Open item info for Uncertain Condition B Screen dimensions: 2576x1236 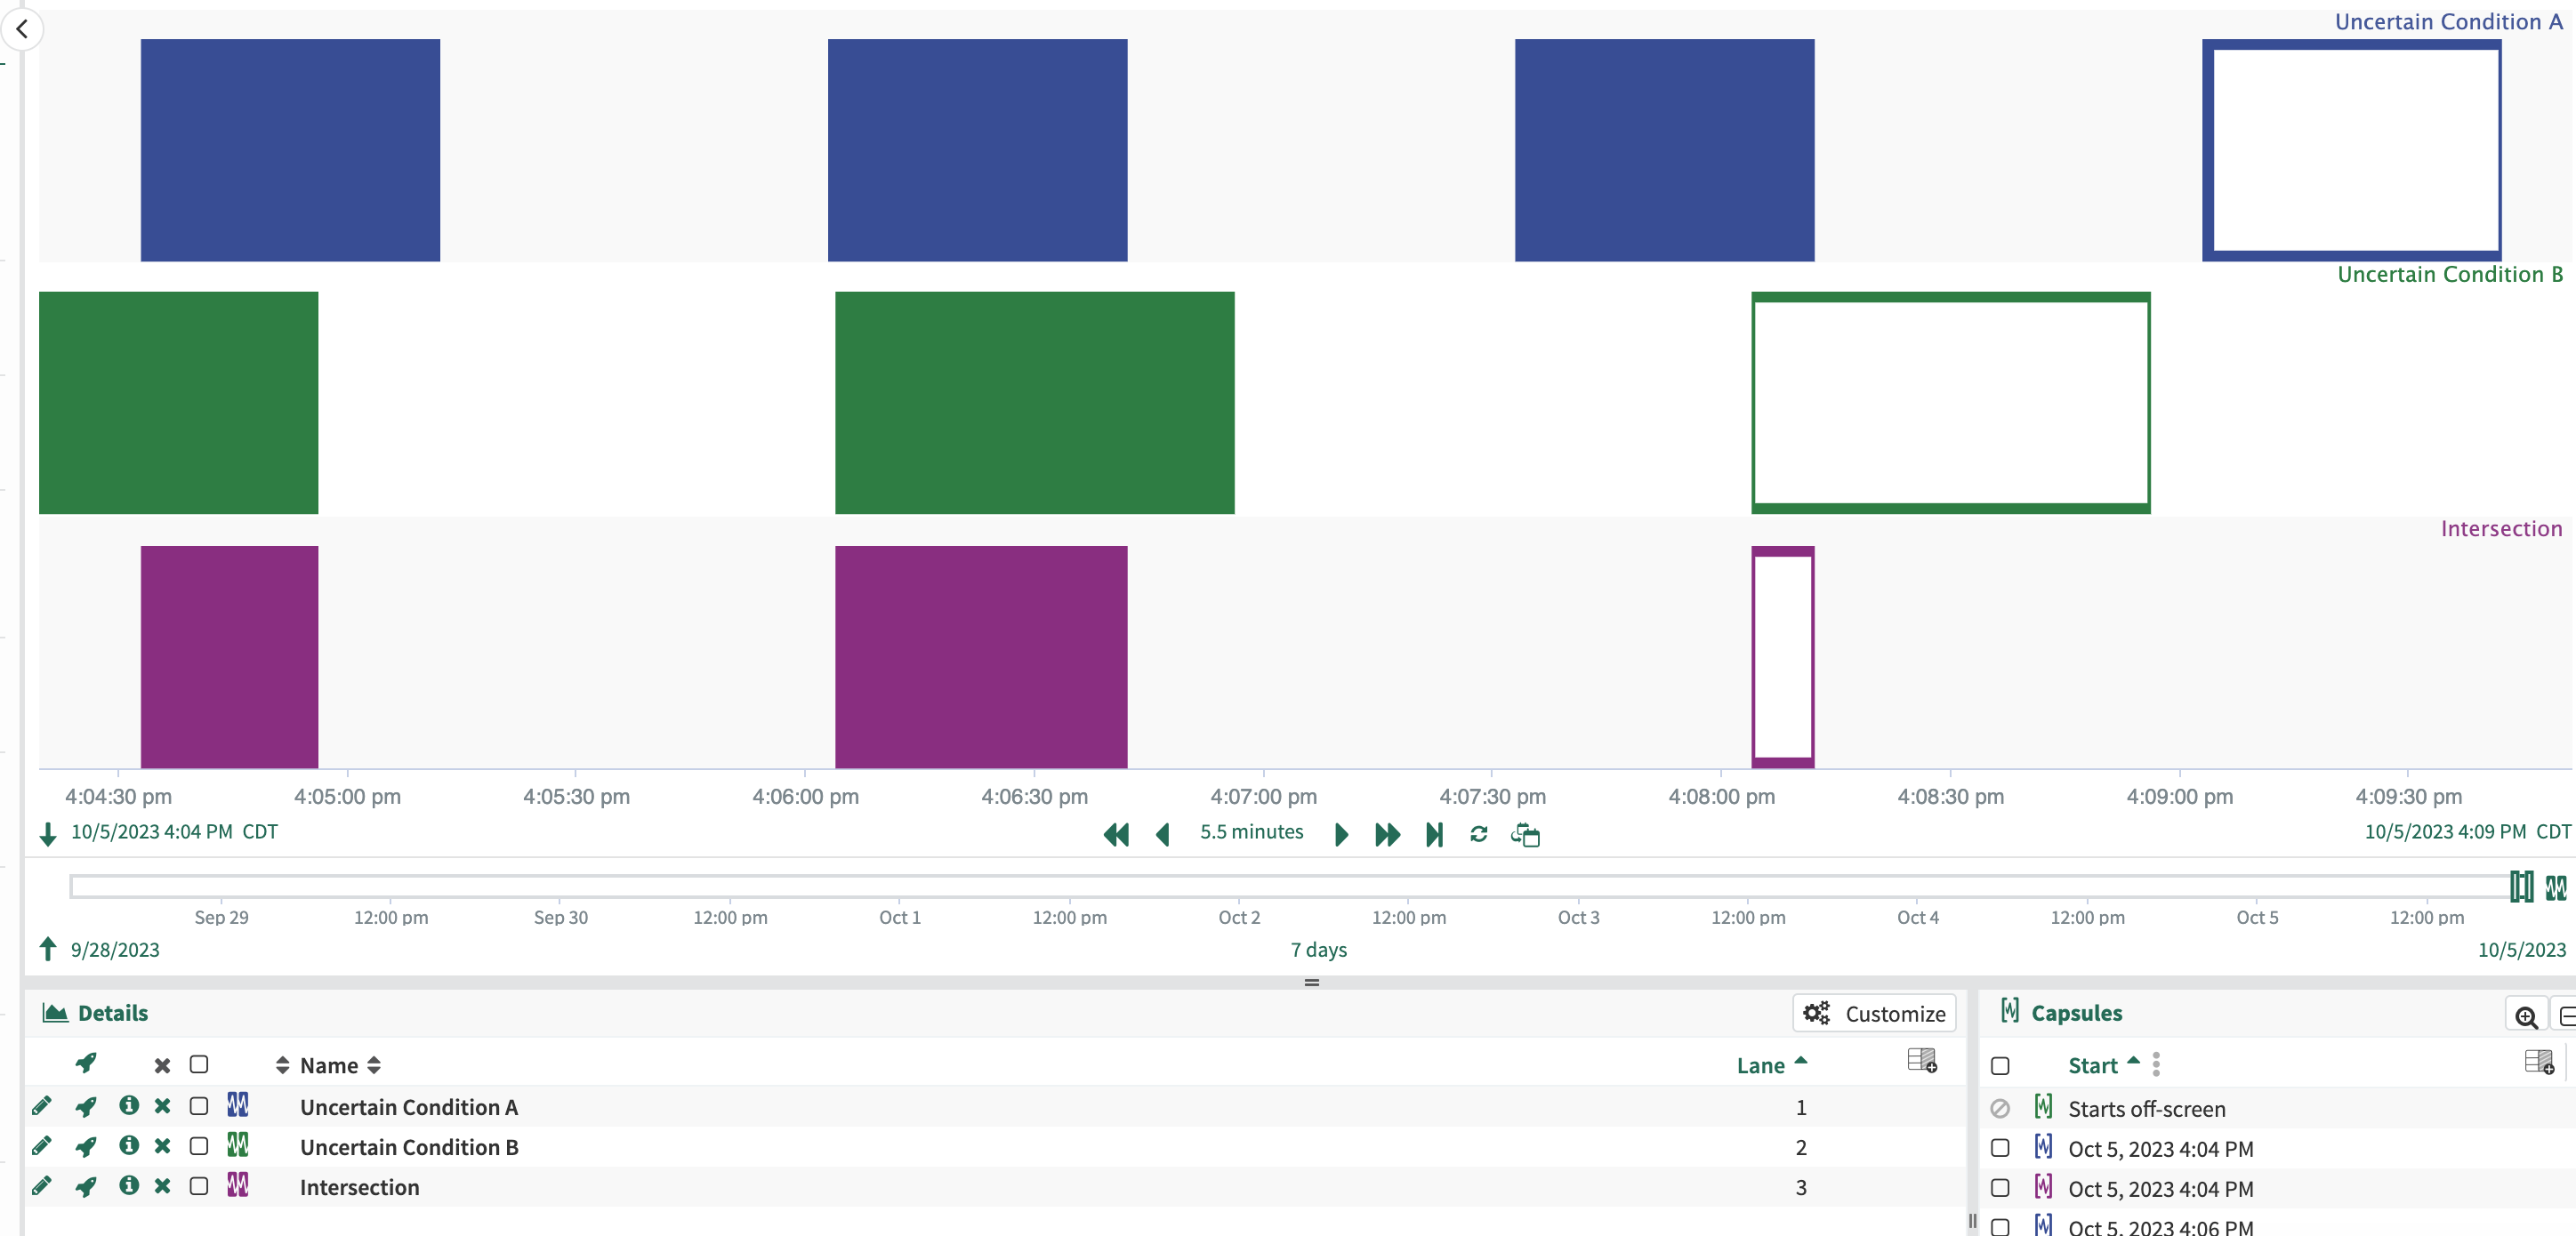[x=128, y=1145]
